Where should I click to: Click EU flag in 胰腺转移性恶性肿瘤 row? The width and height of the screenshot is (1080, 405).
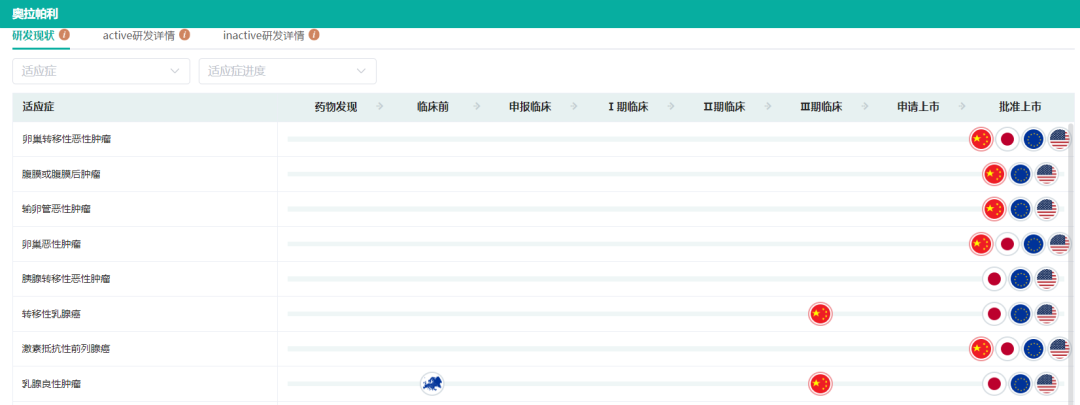(x=1020, y=279)
